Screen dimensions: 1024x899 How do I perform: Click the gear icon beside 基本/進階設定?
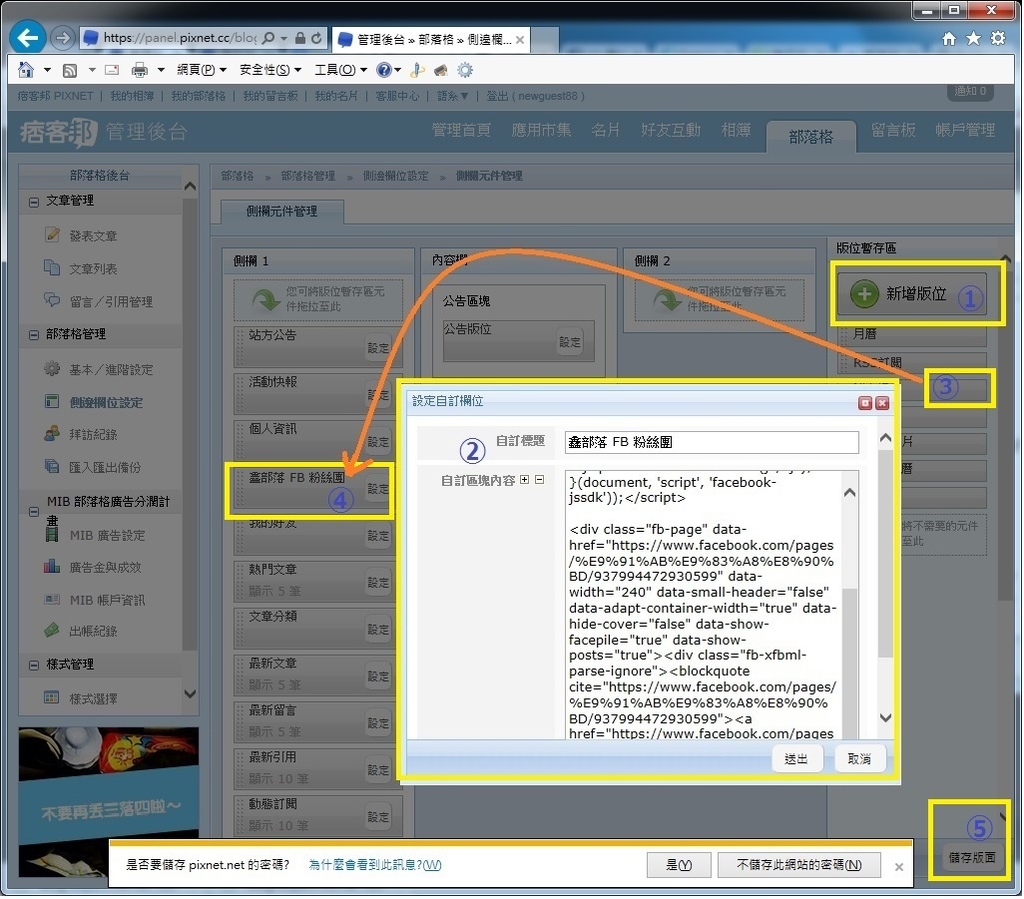click(x=52, y=368)
